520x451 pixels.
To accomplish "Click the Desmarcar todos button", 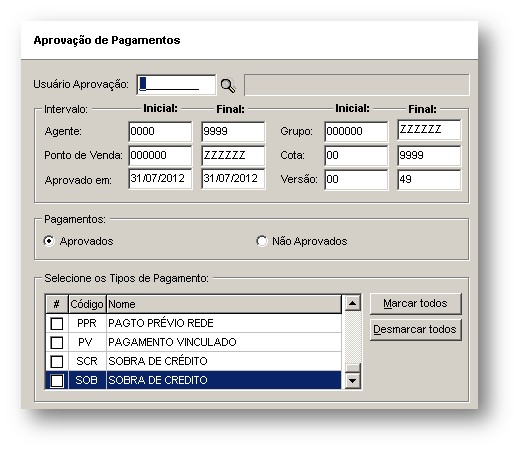I will (415, 330).
